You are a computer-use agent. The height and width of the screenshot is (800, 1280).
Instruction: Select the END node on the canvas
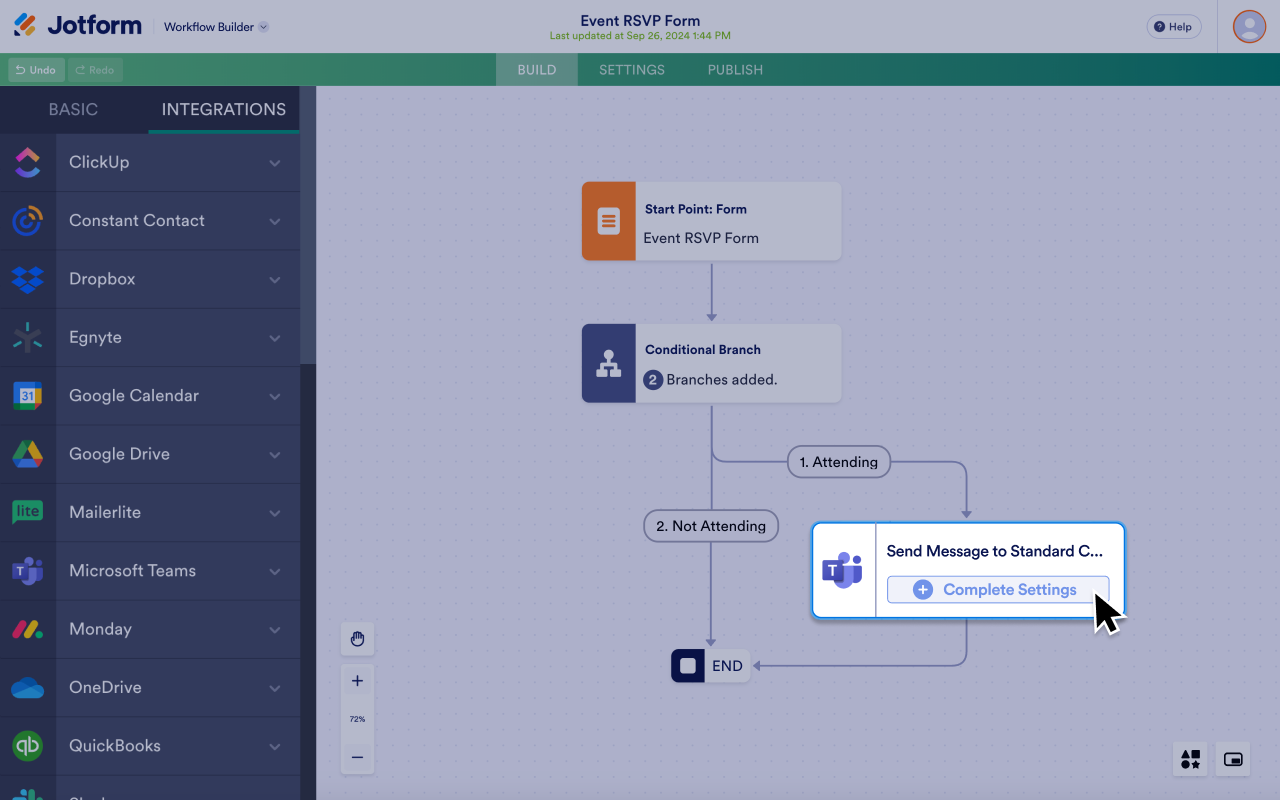710,665
